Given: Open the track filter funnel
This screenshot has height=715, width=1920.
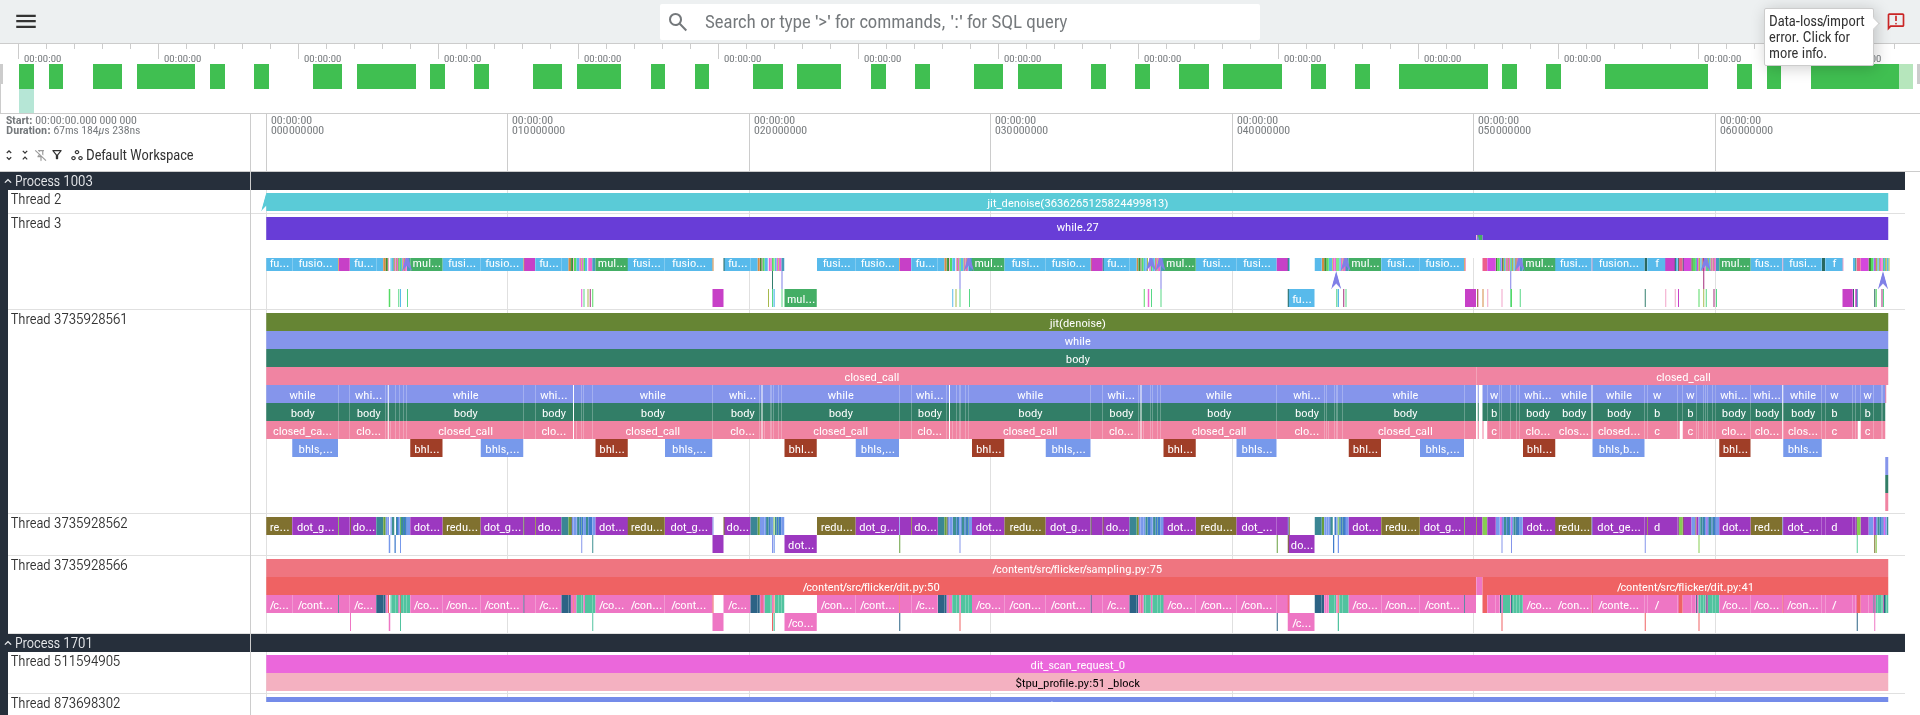Looking at the screenshot, I should click(57, 155).
